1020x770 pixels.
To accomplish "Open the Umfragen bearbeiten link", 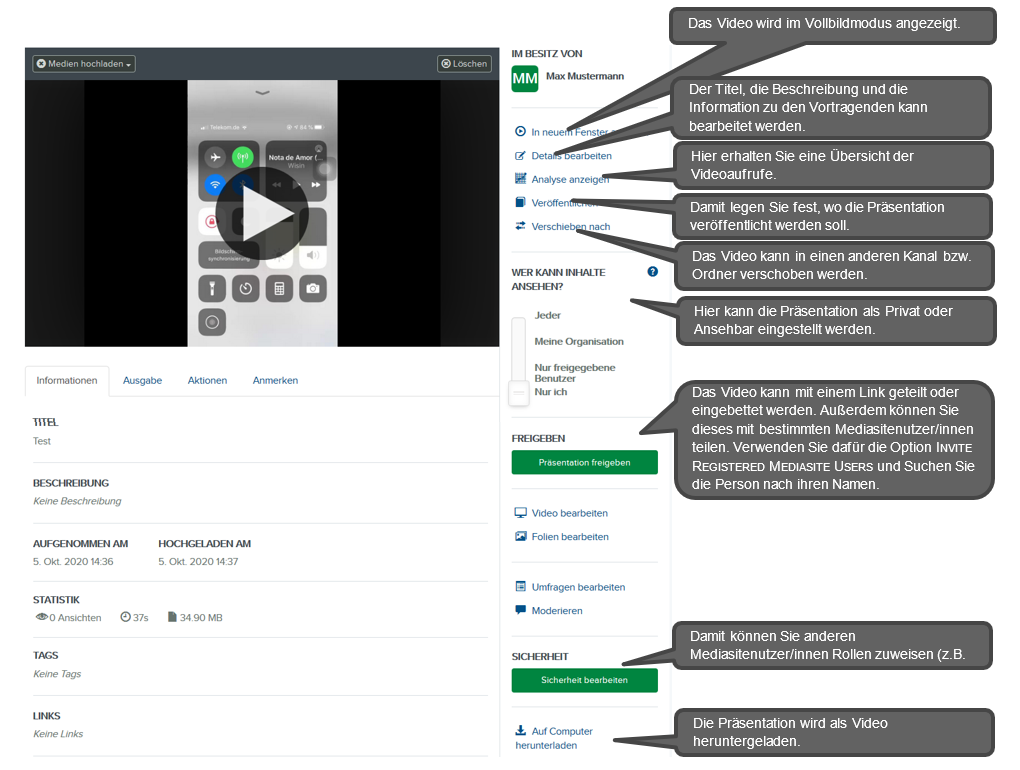I will [578, 587].
